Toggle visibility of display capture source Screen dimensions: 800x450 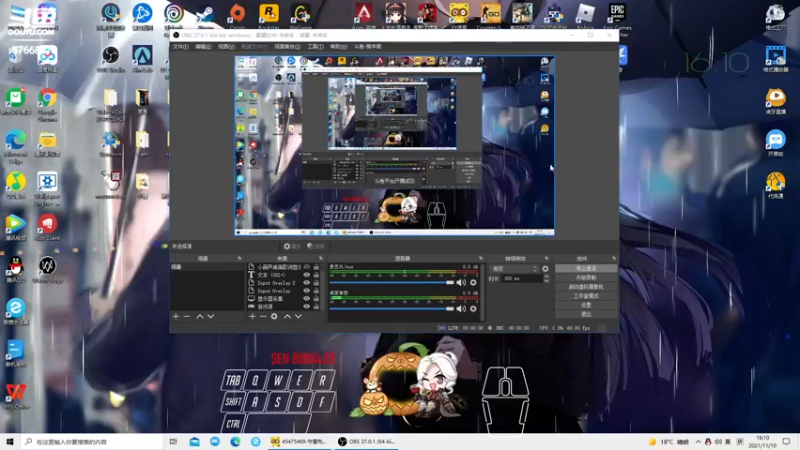tap(307, 298)
